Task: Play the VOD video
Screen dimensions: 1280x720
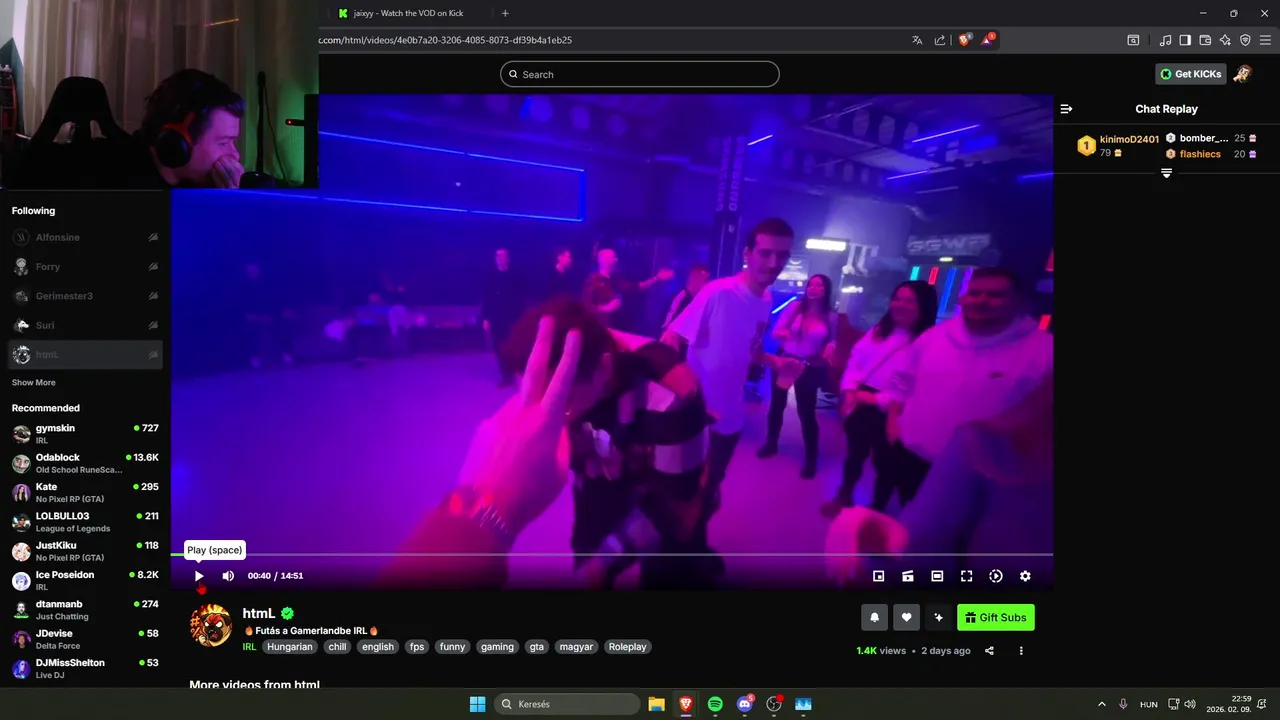Action: coord(199,576)
